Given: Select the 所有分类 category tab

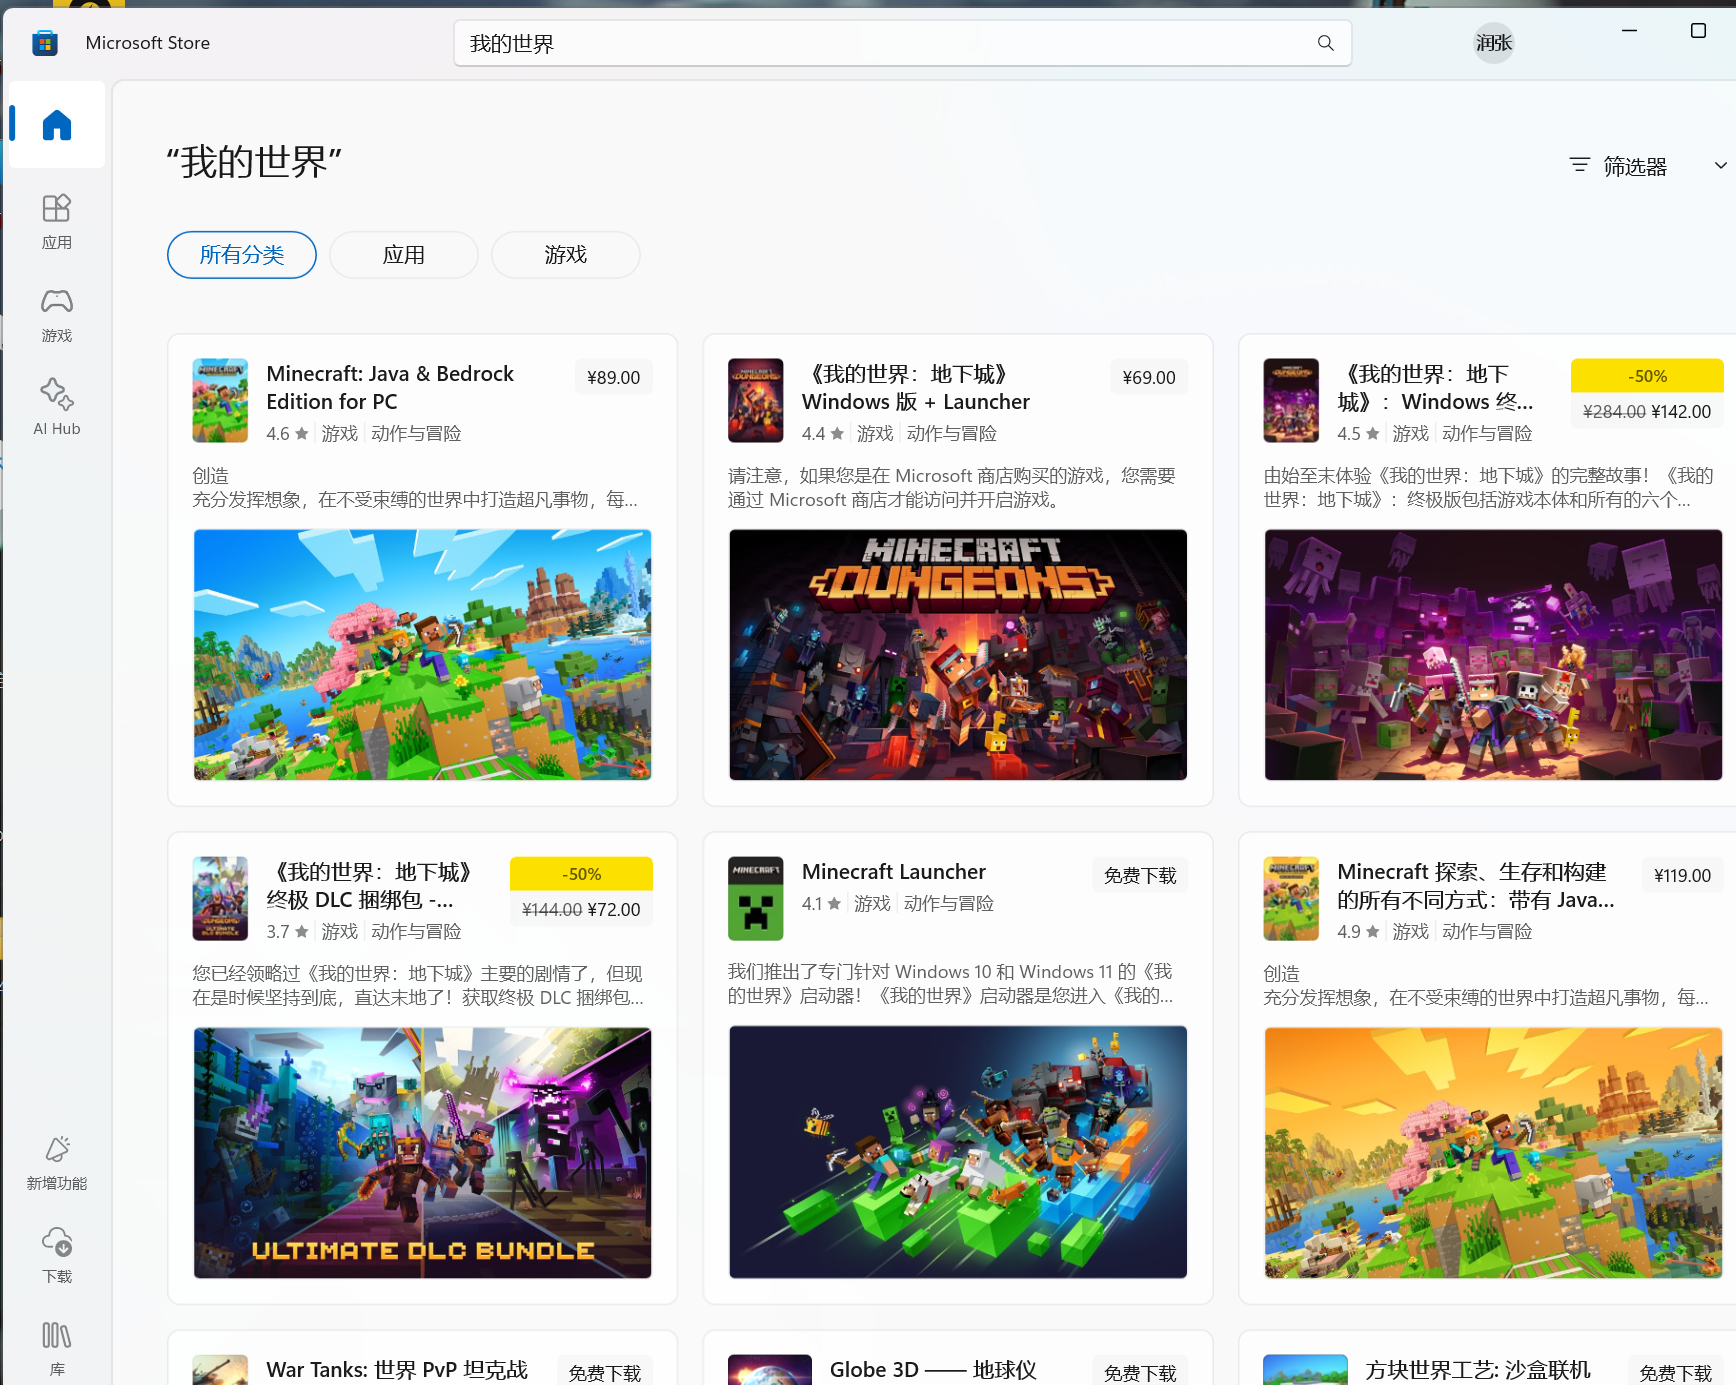Looking at the screenshot, I should 242,255.
